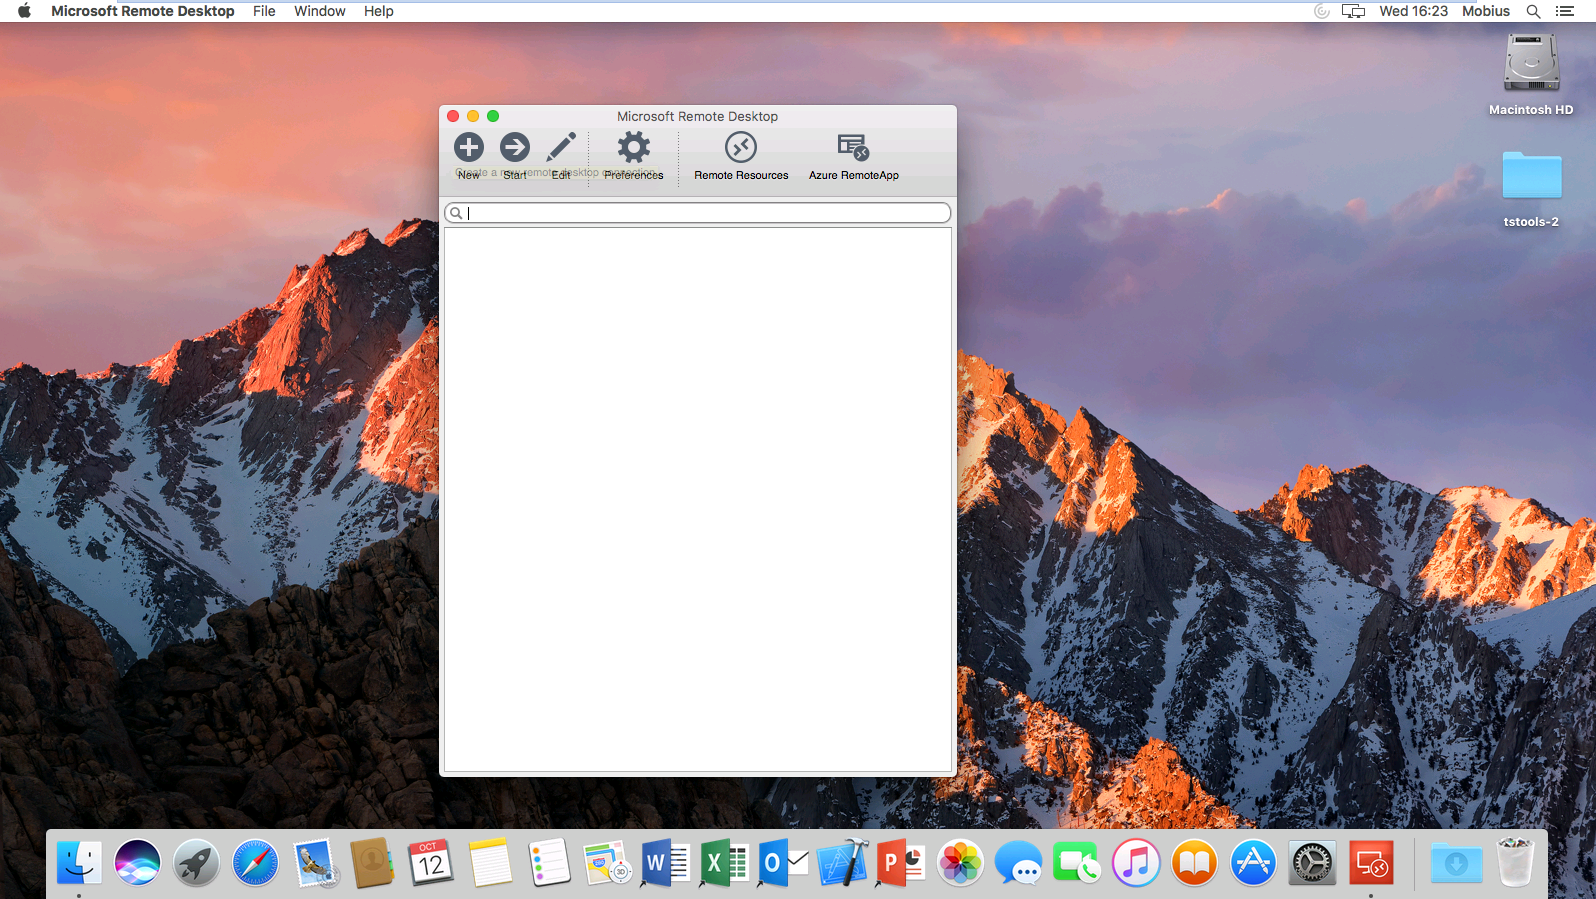Click the New connection plus icon

point(468,147)
